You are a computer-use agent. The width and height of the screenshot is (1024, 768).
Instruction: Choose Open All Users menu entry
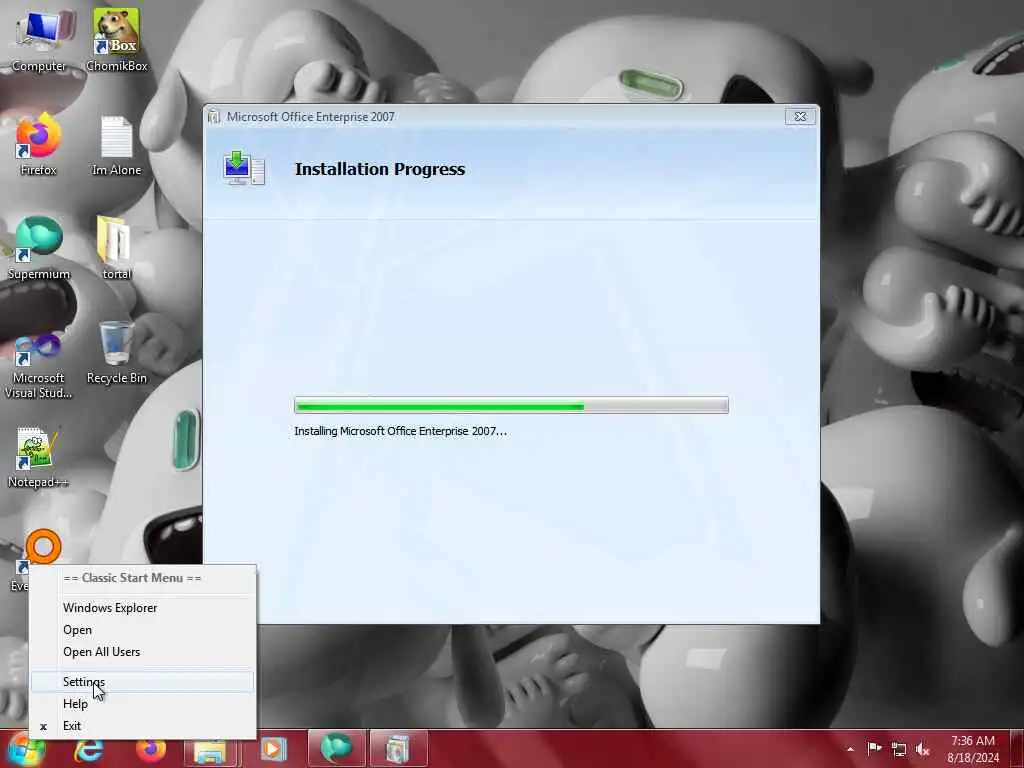142,652
